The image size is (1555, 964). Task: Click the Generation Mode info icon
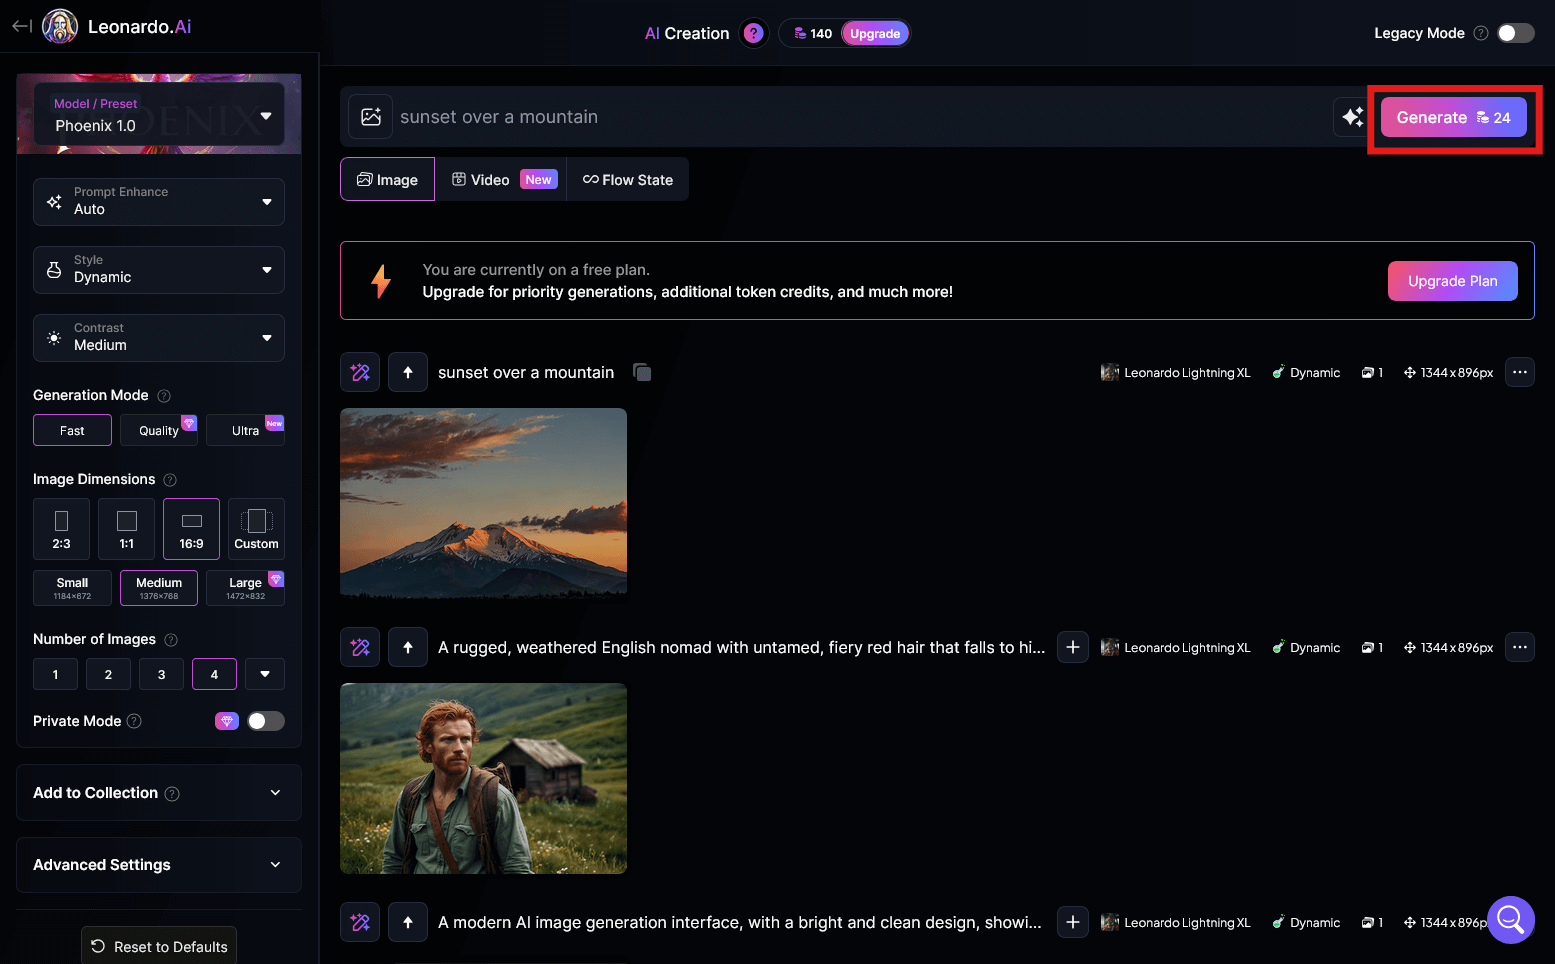164,396
